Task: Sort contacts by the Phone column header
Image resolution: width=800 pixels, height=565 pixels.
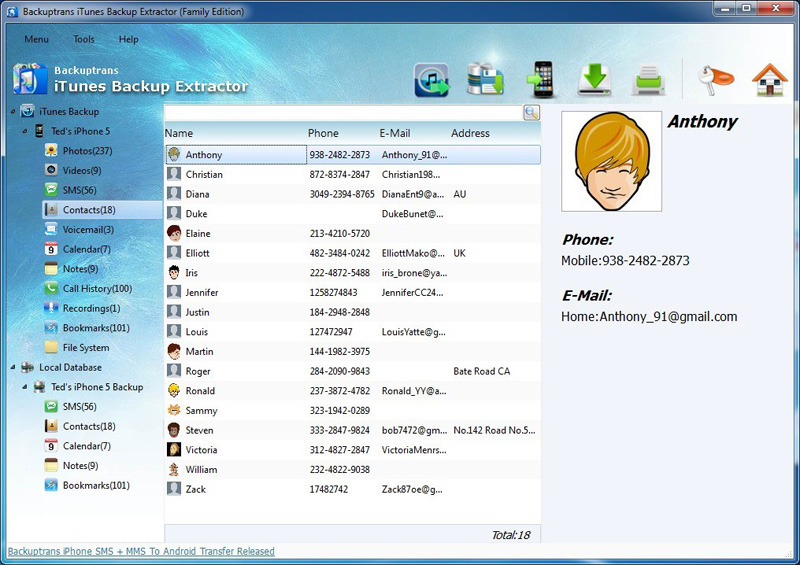Action: [323, 133]
